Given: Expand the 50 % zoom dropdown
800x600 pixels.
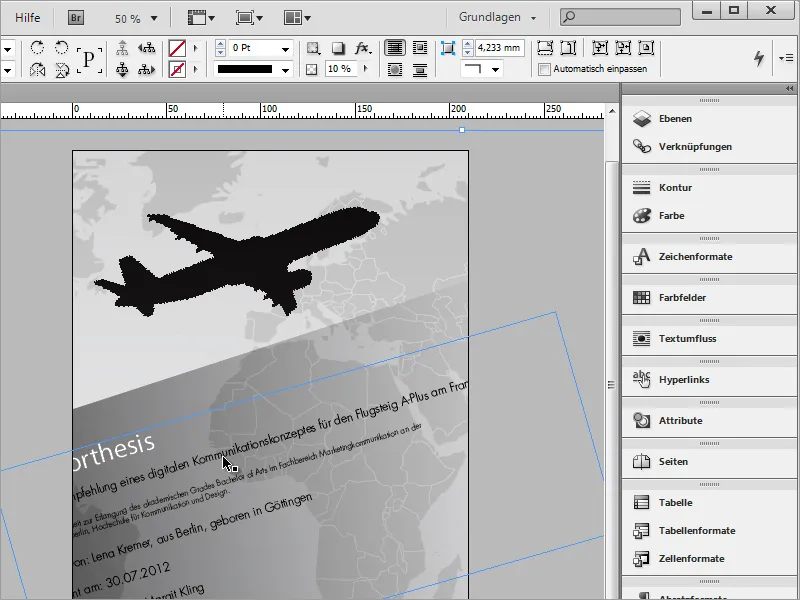Looking at the screenshot, I should (x=154, y=19).
